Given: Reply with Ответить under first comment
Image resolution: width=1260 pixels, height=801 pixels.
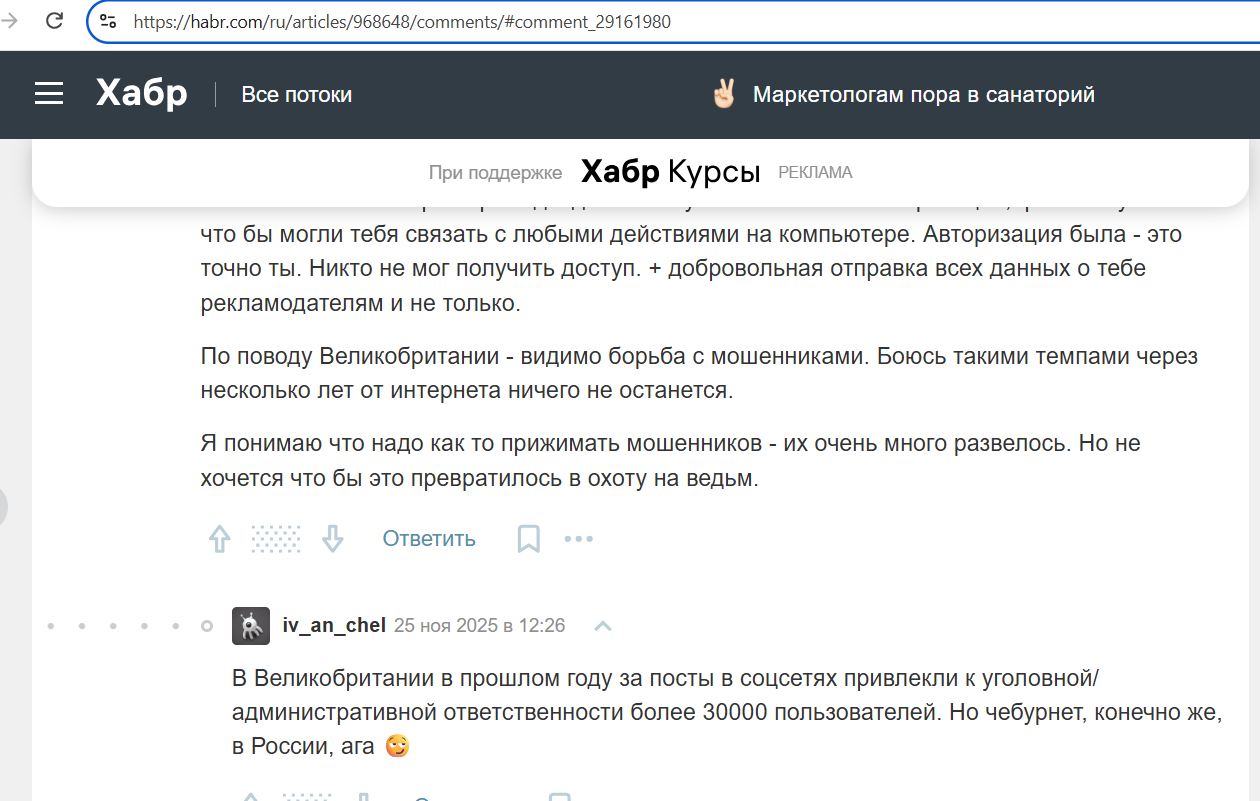Looking at the screenshot, I should tap(429, 539).
